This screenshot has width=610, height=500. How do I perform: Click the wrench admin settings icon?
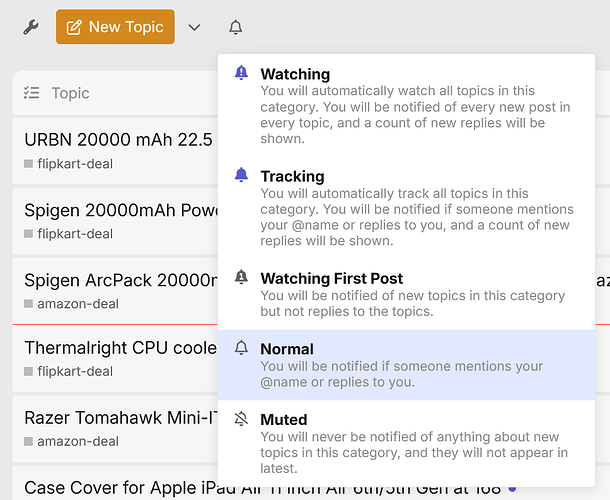coord(31,27)
